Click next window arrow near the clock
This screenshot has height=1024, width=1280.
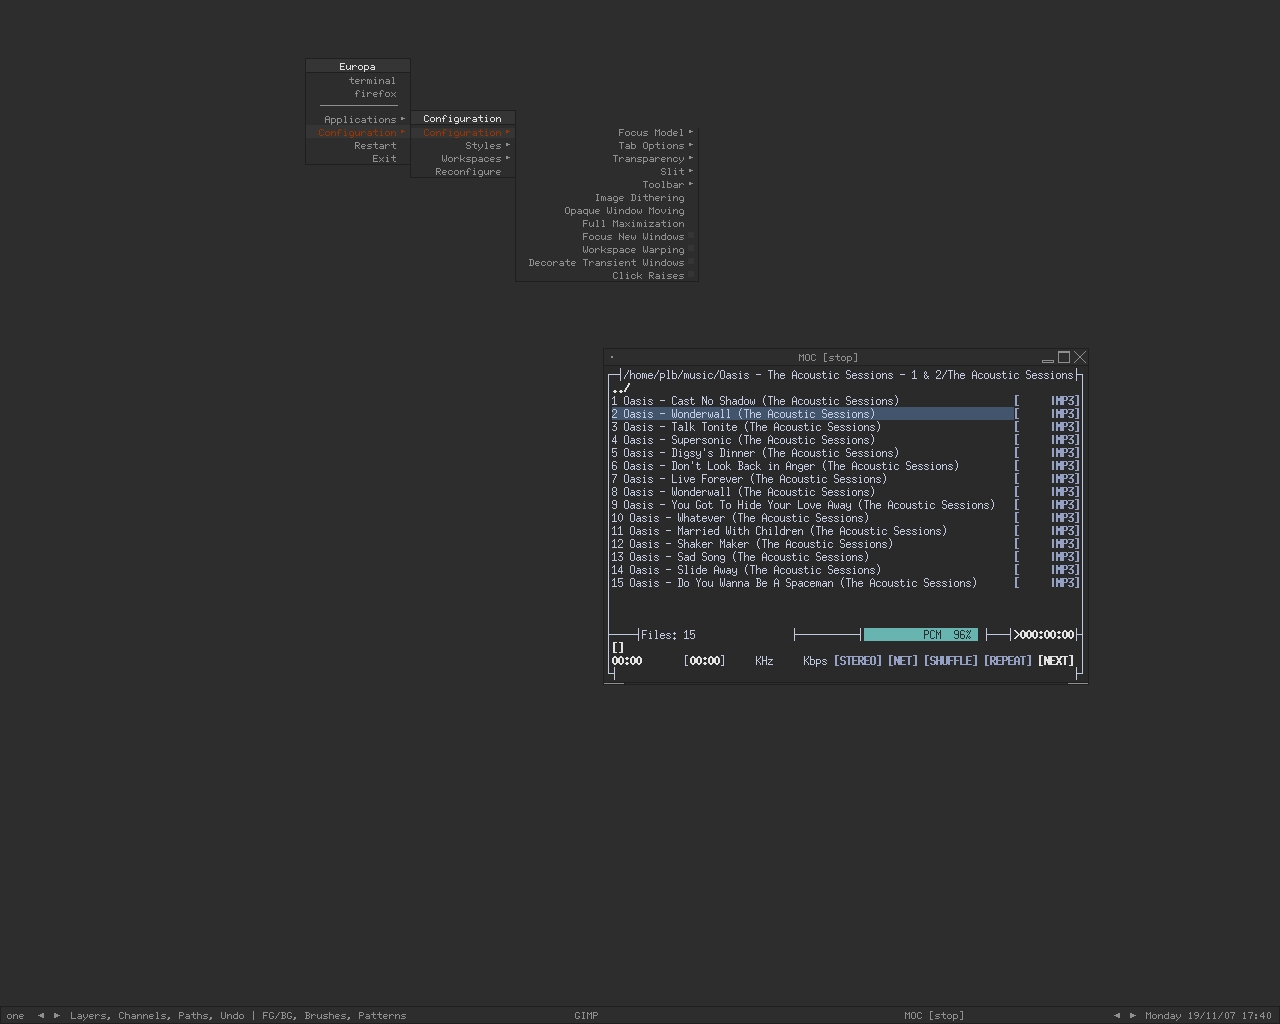[1133, 1015]
